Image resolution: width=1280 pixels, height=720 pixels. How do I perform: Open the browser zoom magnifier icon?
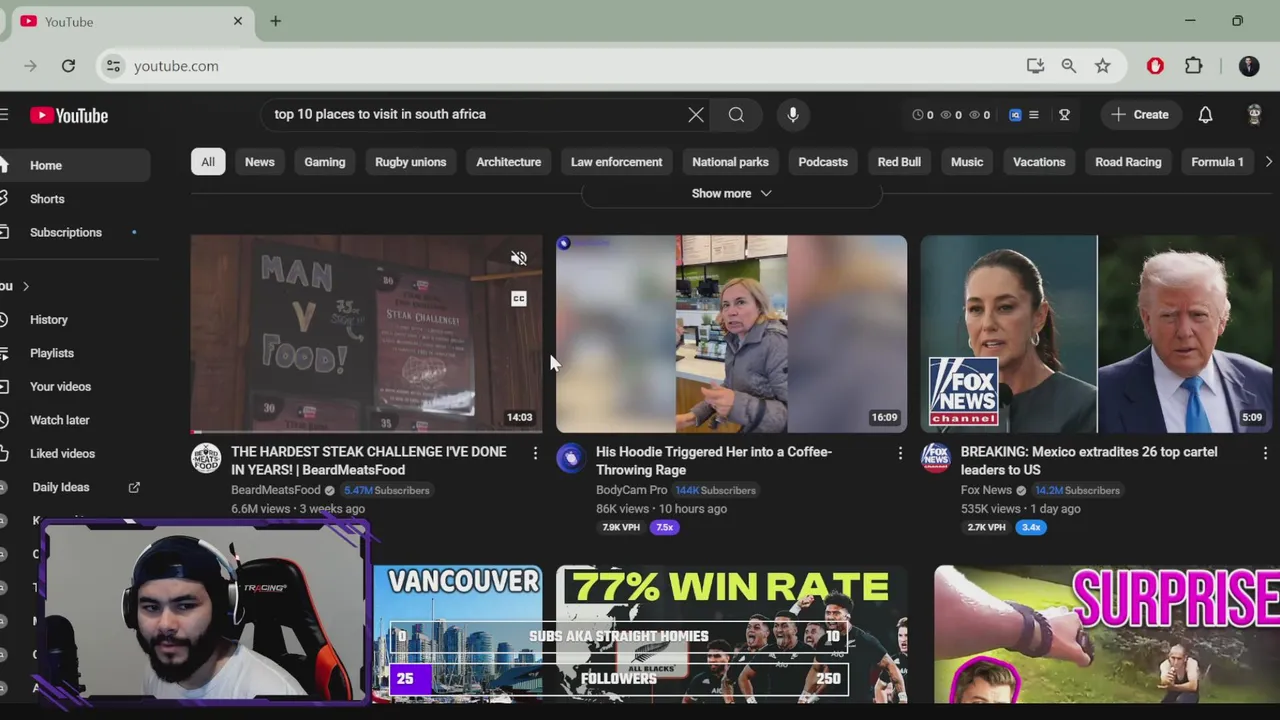tap(1069, 66)
